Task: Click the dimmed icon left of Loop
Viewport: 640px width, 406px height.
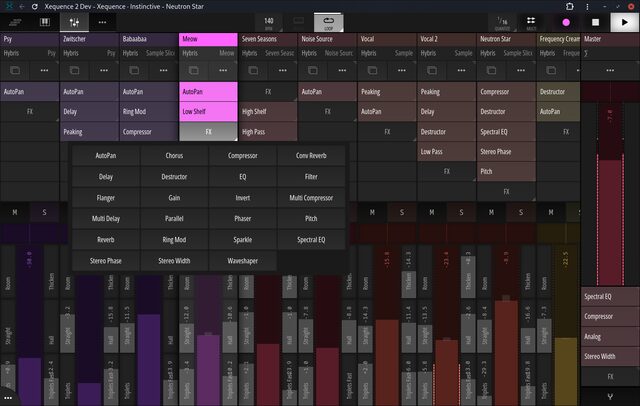Action: point(298,21)
